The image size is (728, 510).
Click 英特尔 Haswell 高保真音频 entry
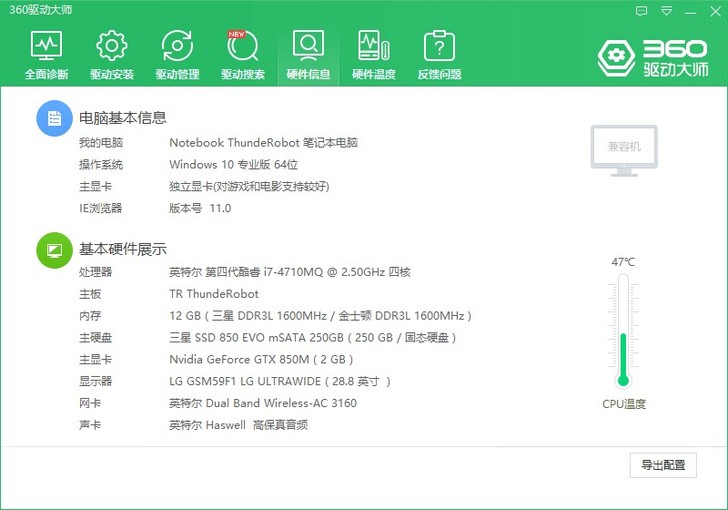[239, 425]
